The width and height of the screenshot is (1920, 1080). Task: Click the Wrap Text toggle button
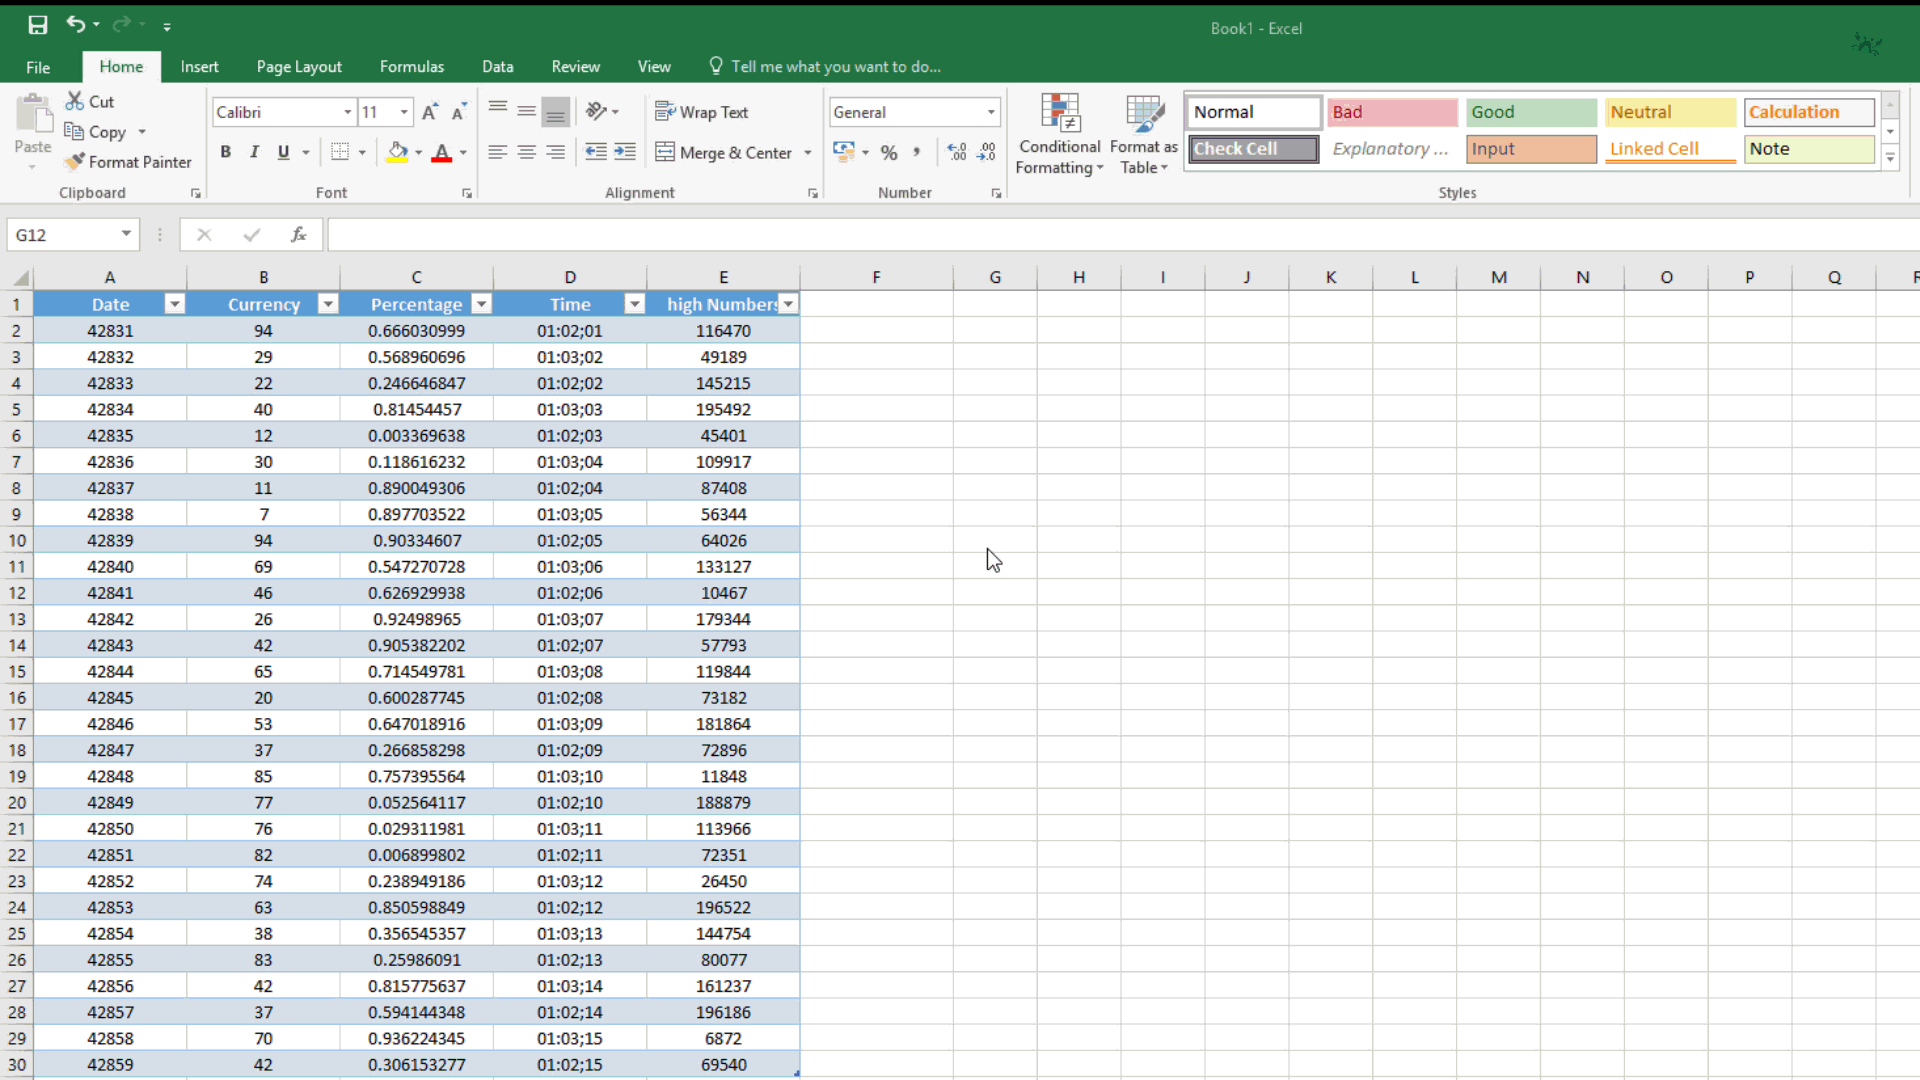(707, 111)
